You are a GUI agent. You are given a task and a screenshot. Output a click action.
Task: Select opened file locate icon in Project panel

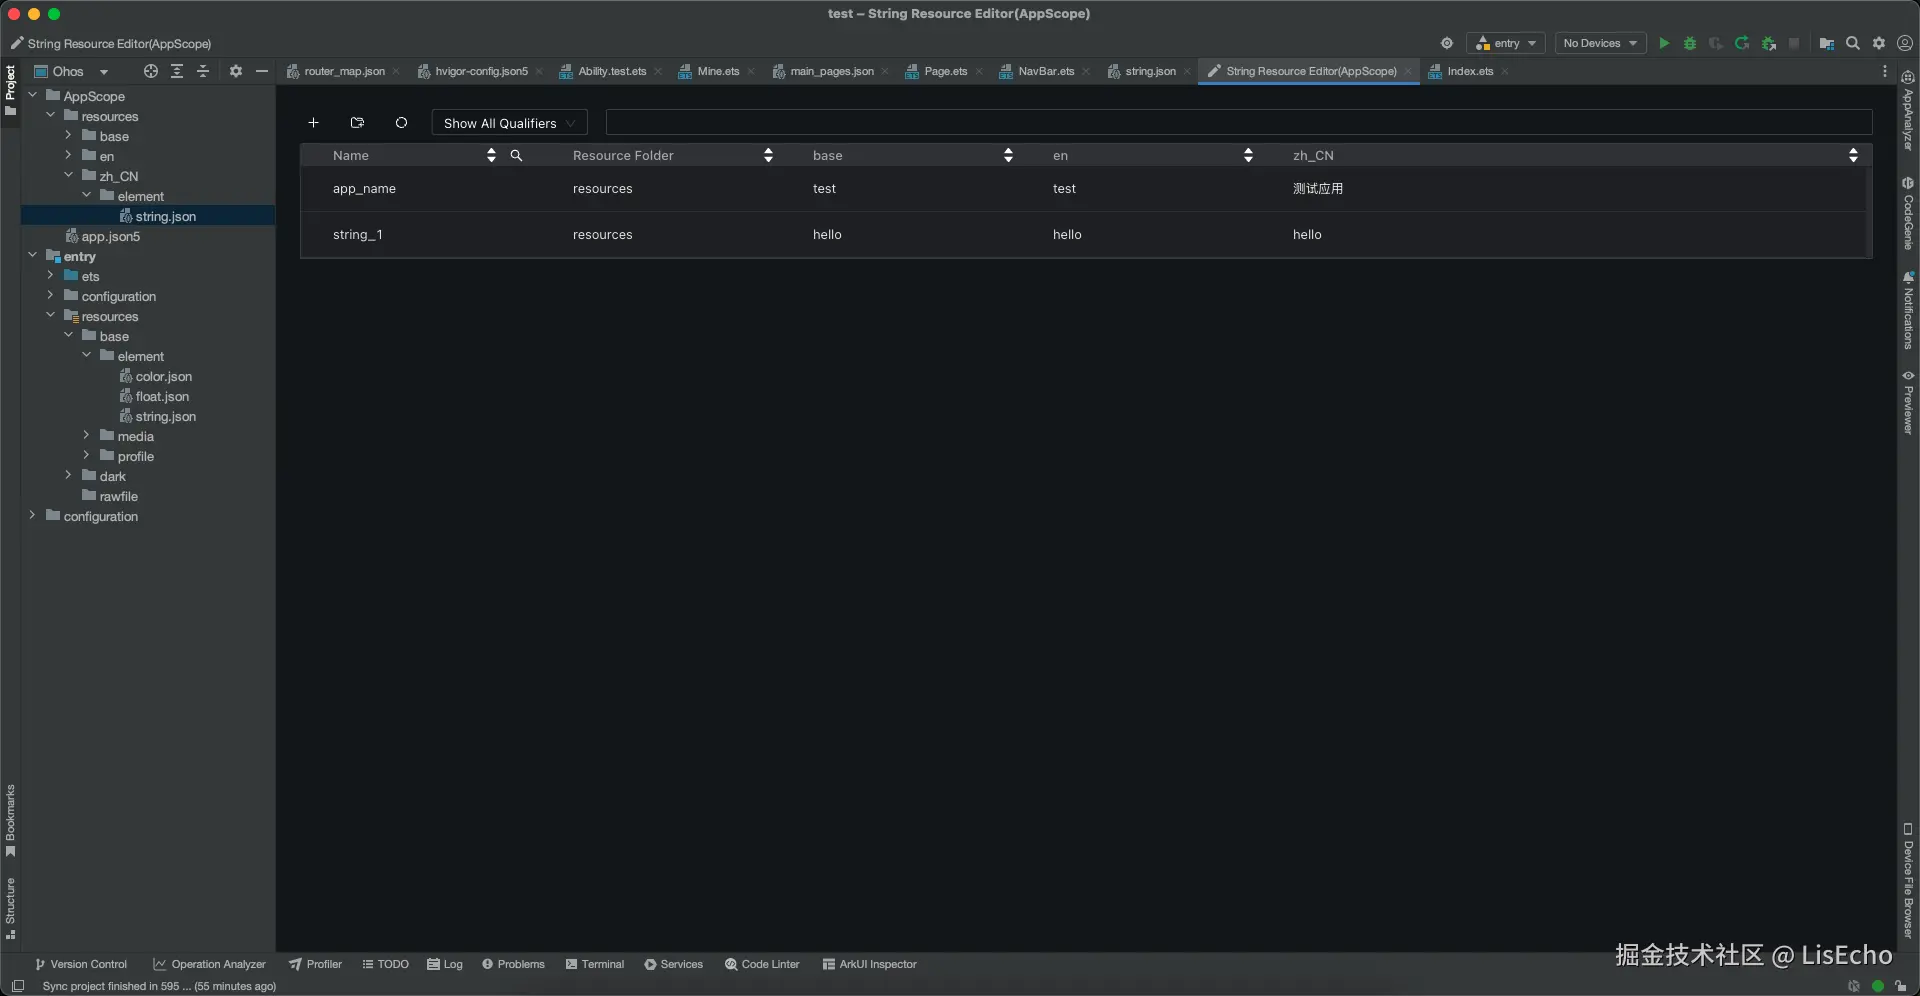point(151,71)
